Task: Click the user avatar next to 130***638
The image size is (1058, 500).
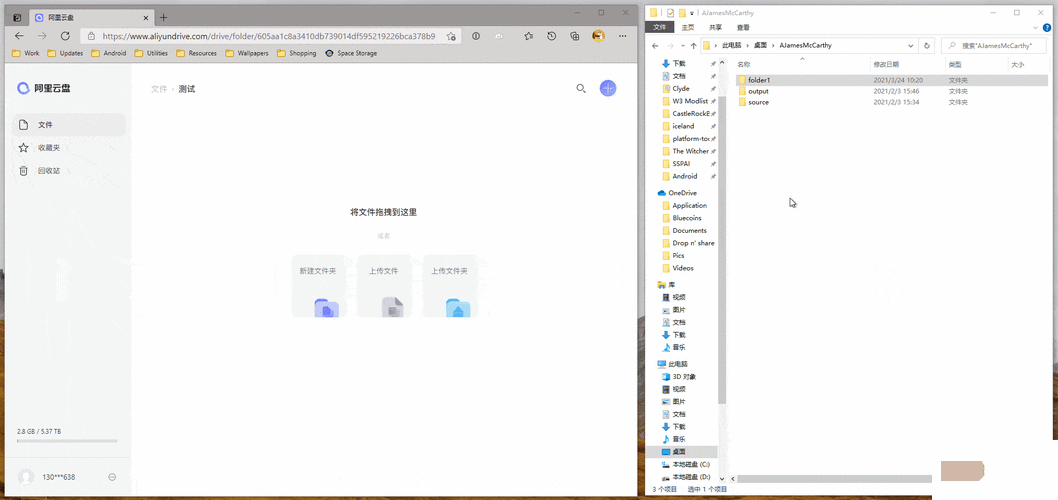Action: pyautogui.click(x=26, y=477)
